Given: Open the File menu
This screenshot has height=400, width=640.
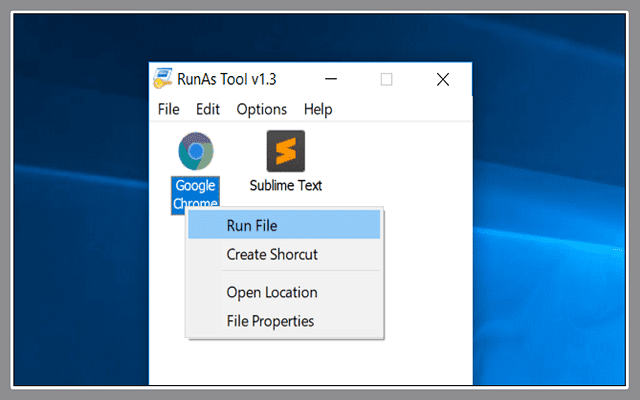Looking at the screenshot, I should (169, 109).
